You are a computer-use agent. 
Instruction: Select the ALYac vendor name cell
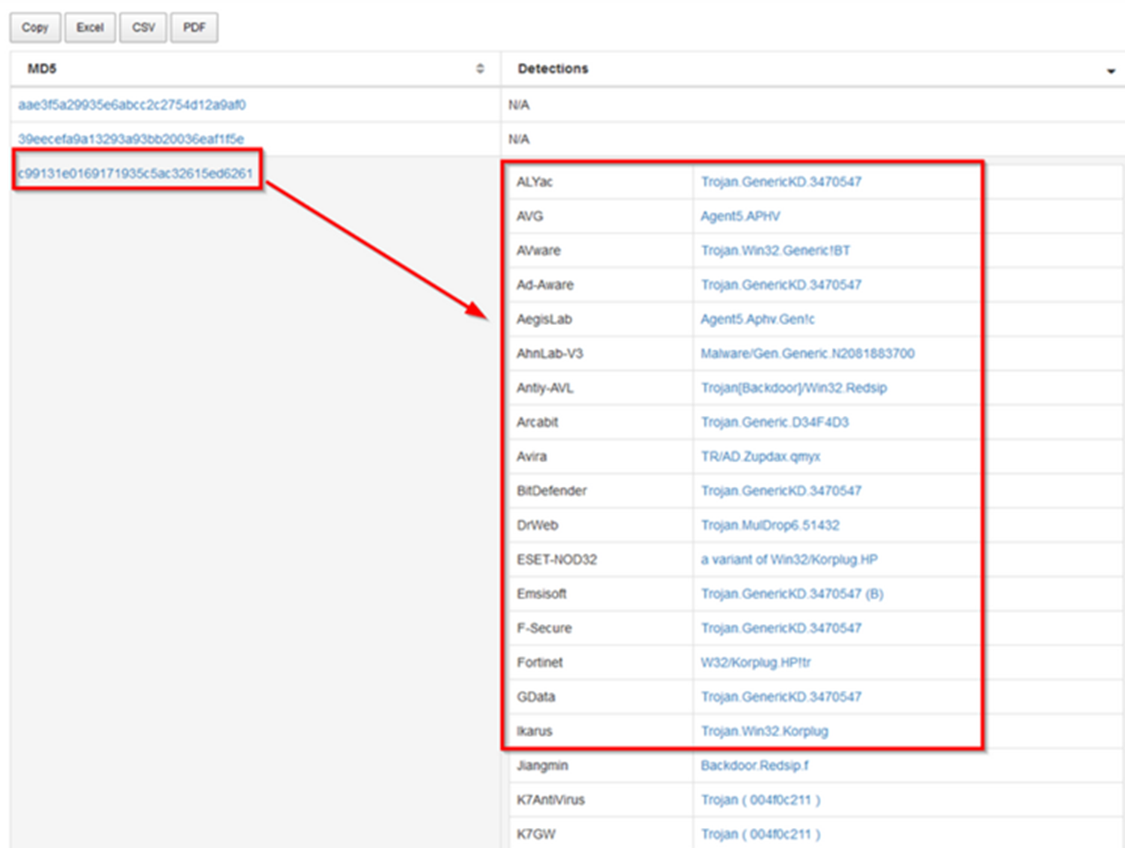[x=601, y=182]
